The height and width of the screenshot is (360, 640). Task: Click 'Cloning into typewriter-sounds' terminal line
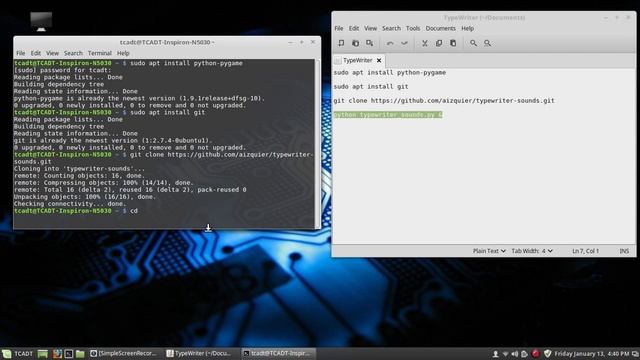(79, 169)
